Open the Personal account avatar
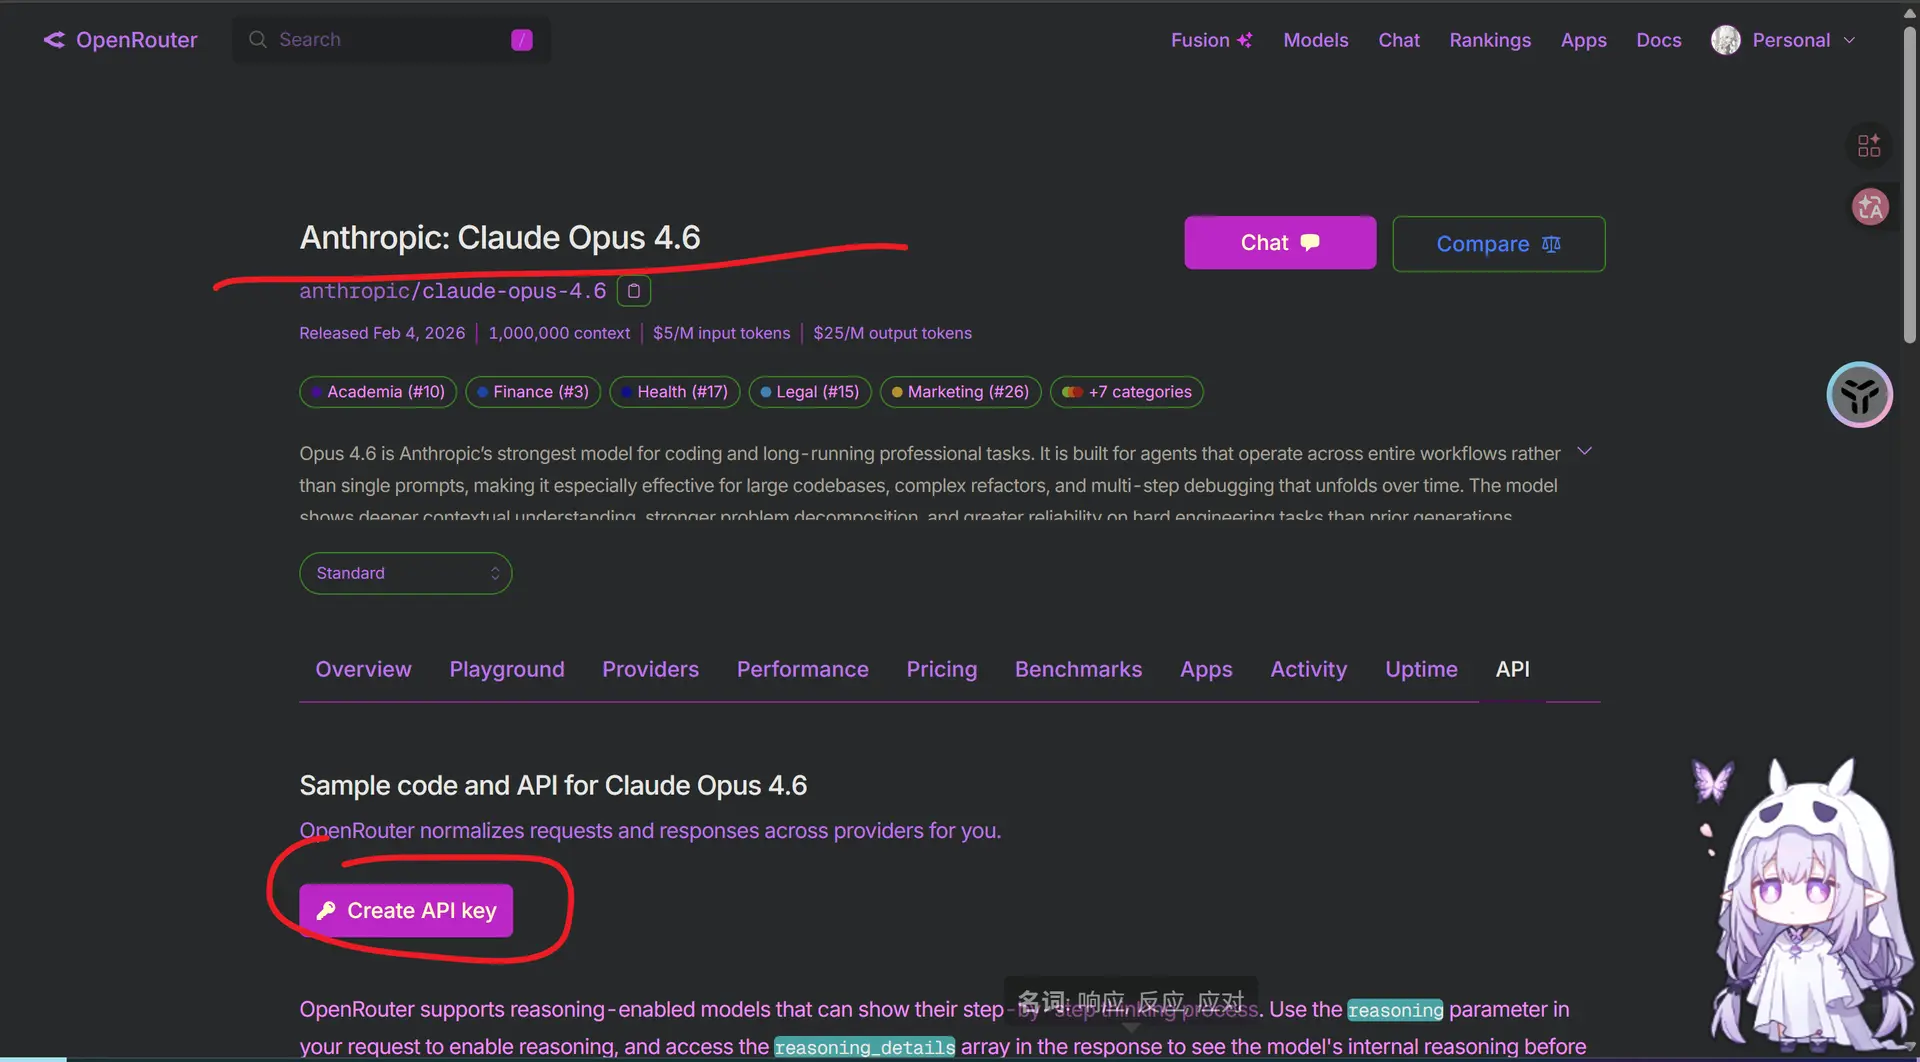This screenshot has height=1062, width=1920. (x=1726, y=40)
